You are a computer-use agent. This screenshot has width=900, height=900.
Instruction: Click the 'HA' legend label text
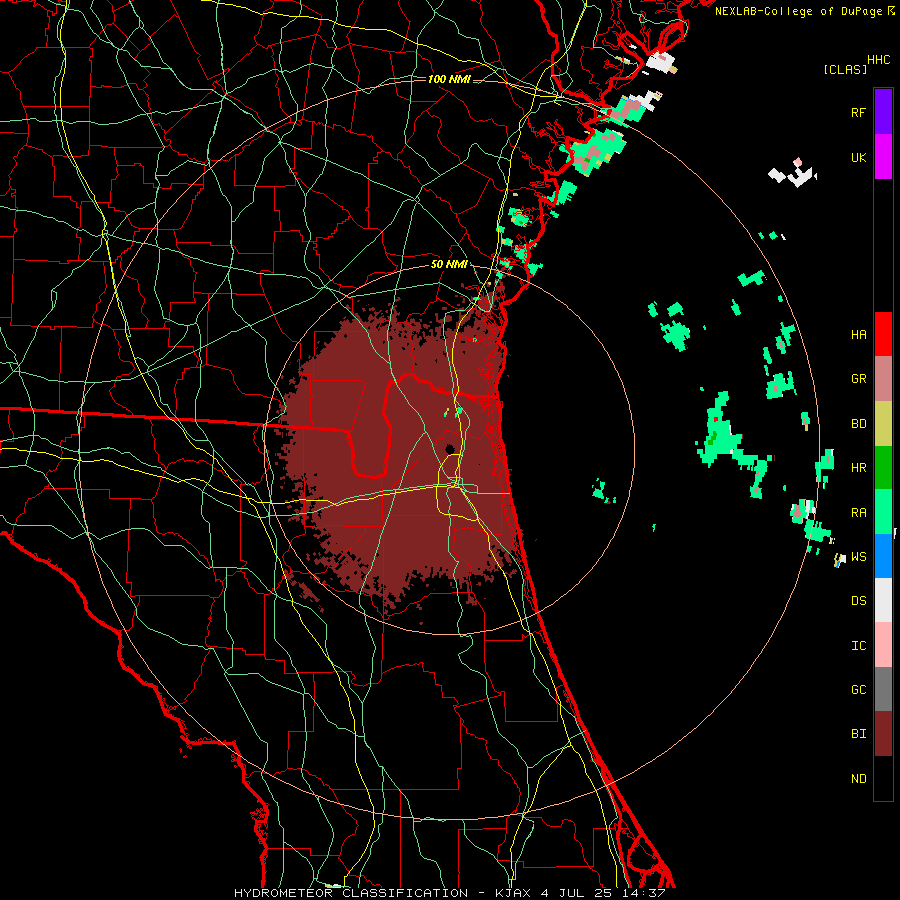coord(858,334)
